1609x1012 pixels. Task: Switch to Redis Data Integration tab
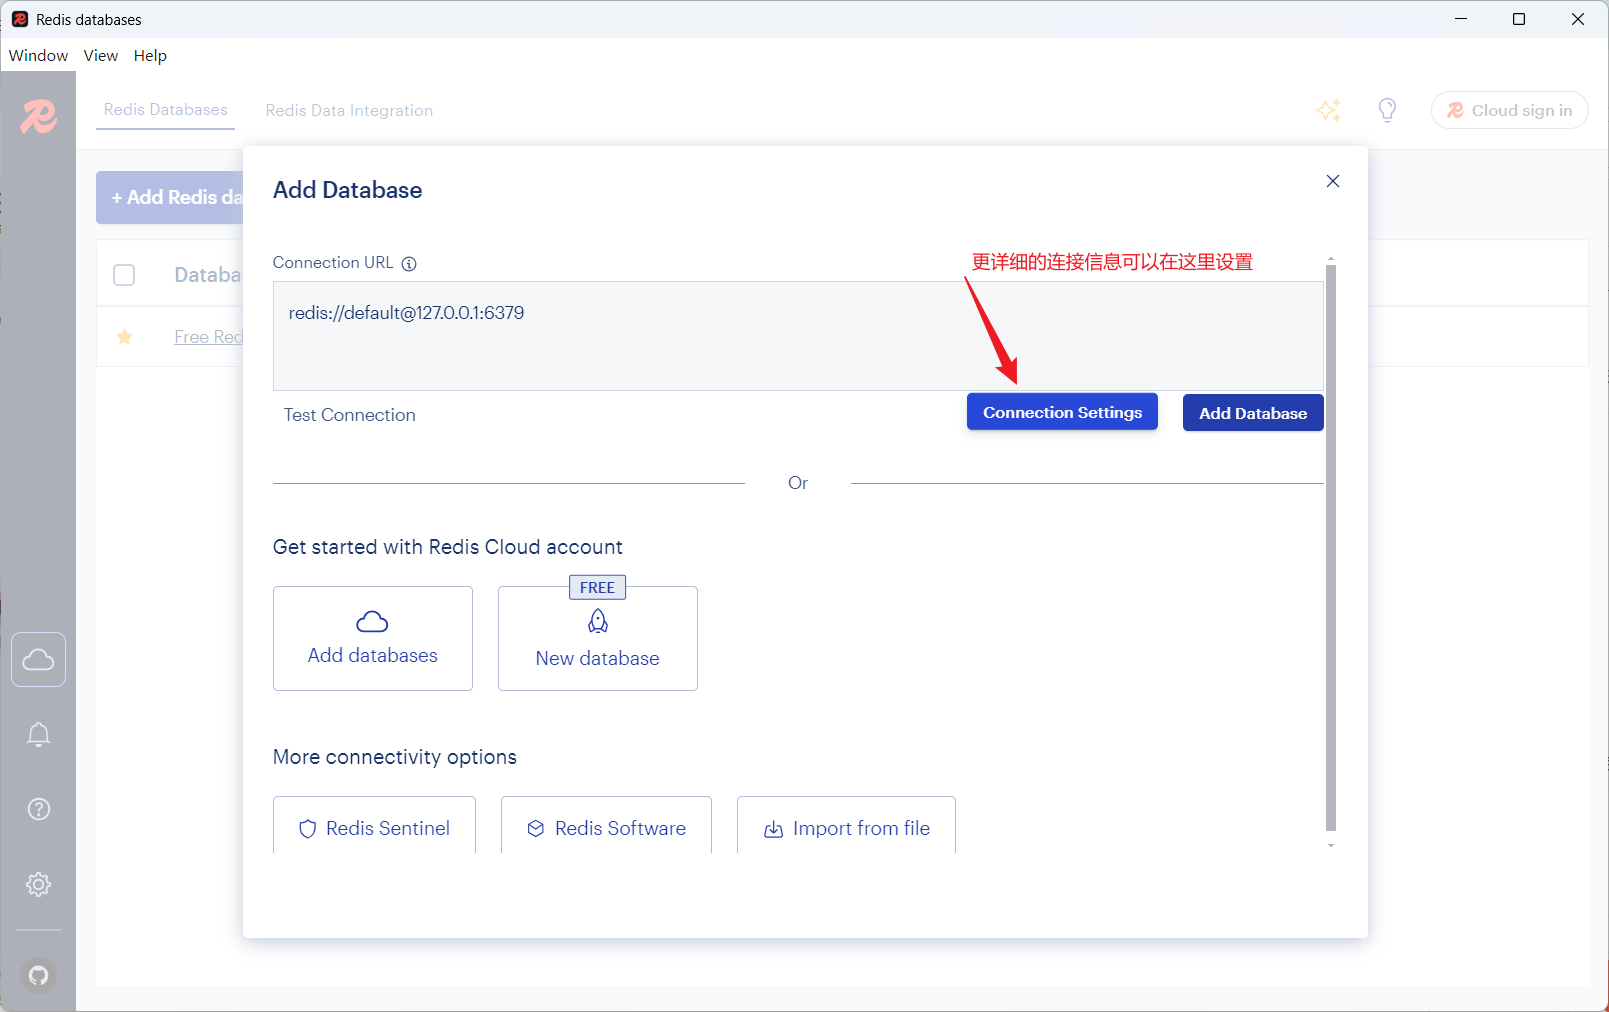click(x=349, y=110)
